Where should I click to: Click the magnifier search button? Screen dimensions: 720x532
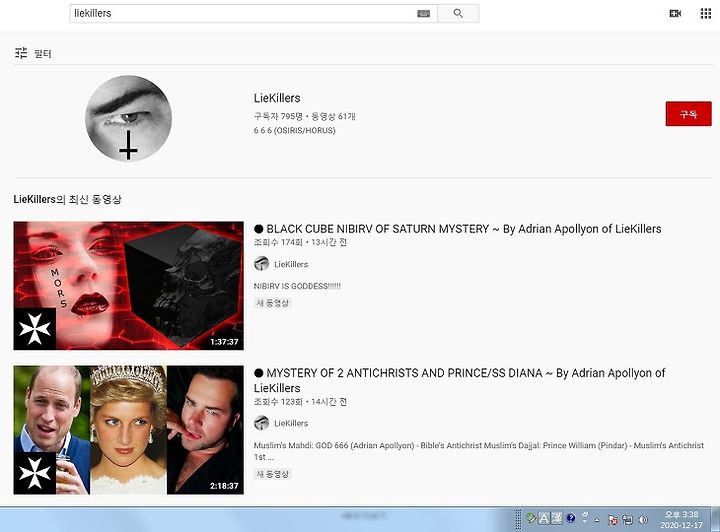coord(458,13)
